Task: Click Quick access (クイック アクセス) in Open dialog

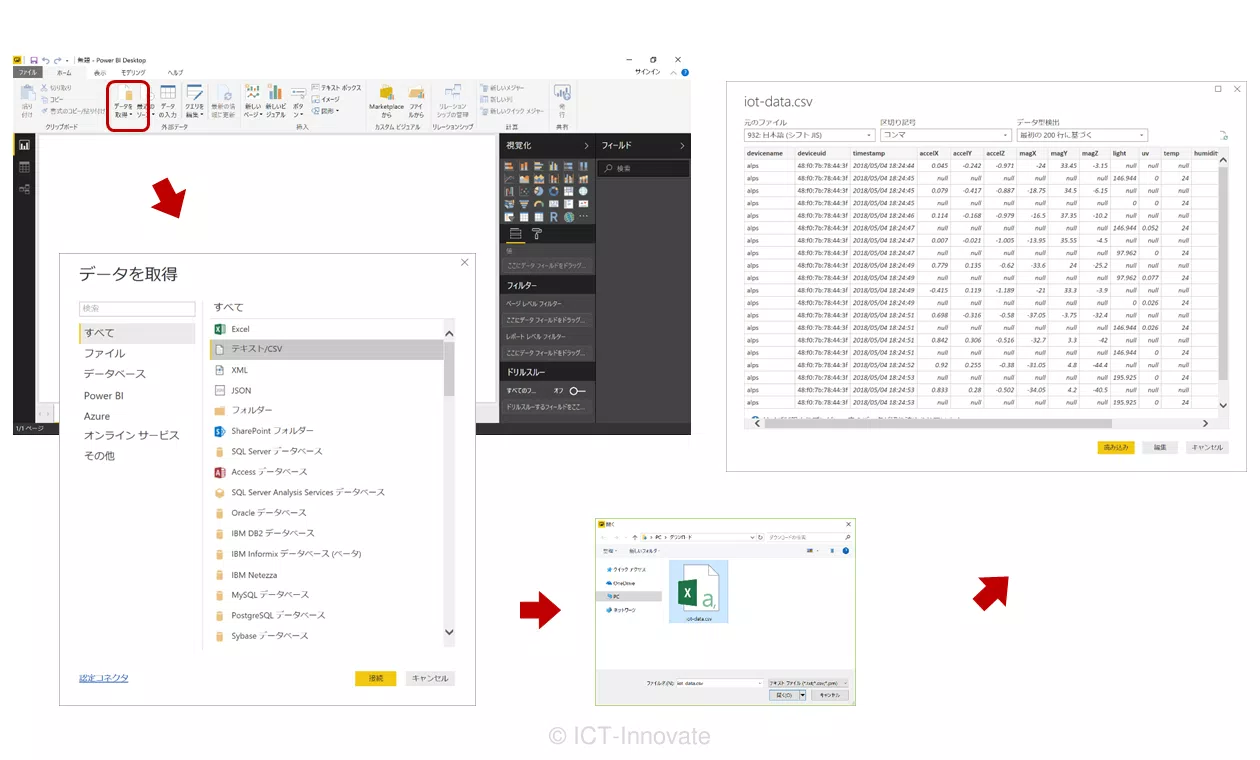Action: coord(627,569)
